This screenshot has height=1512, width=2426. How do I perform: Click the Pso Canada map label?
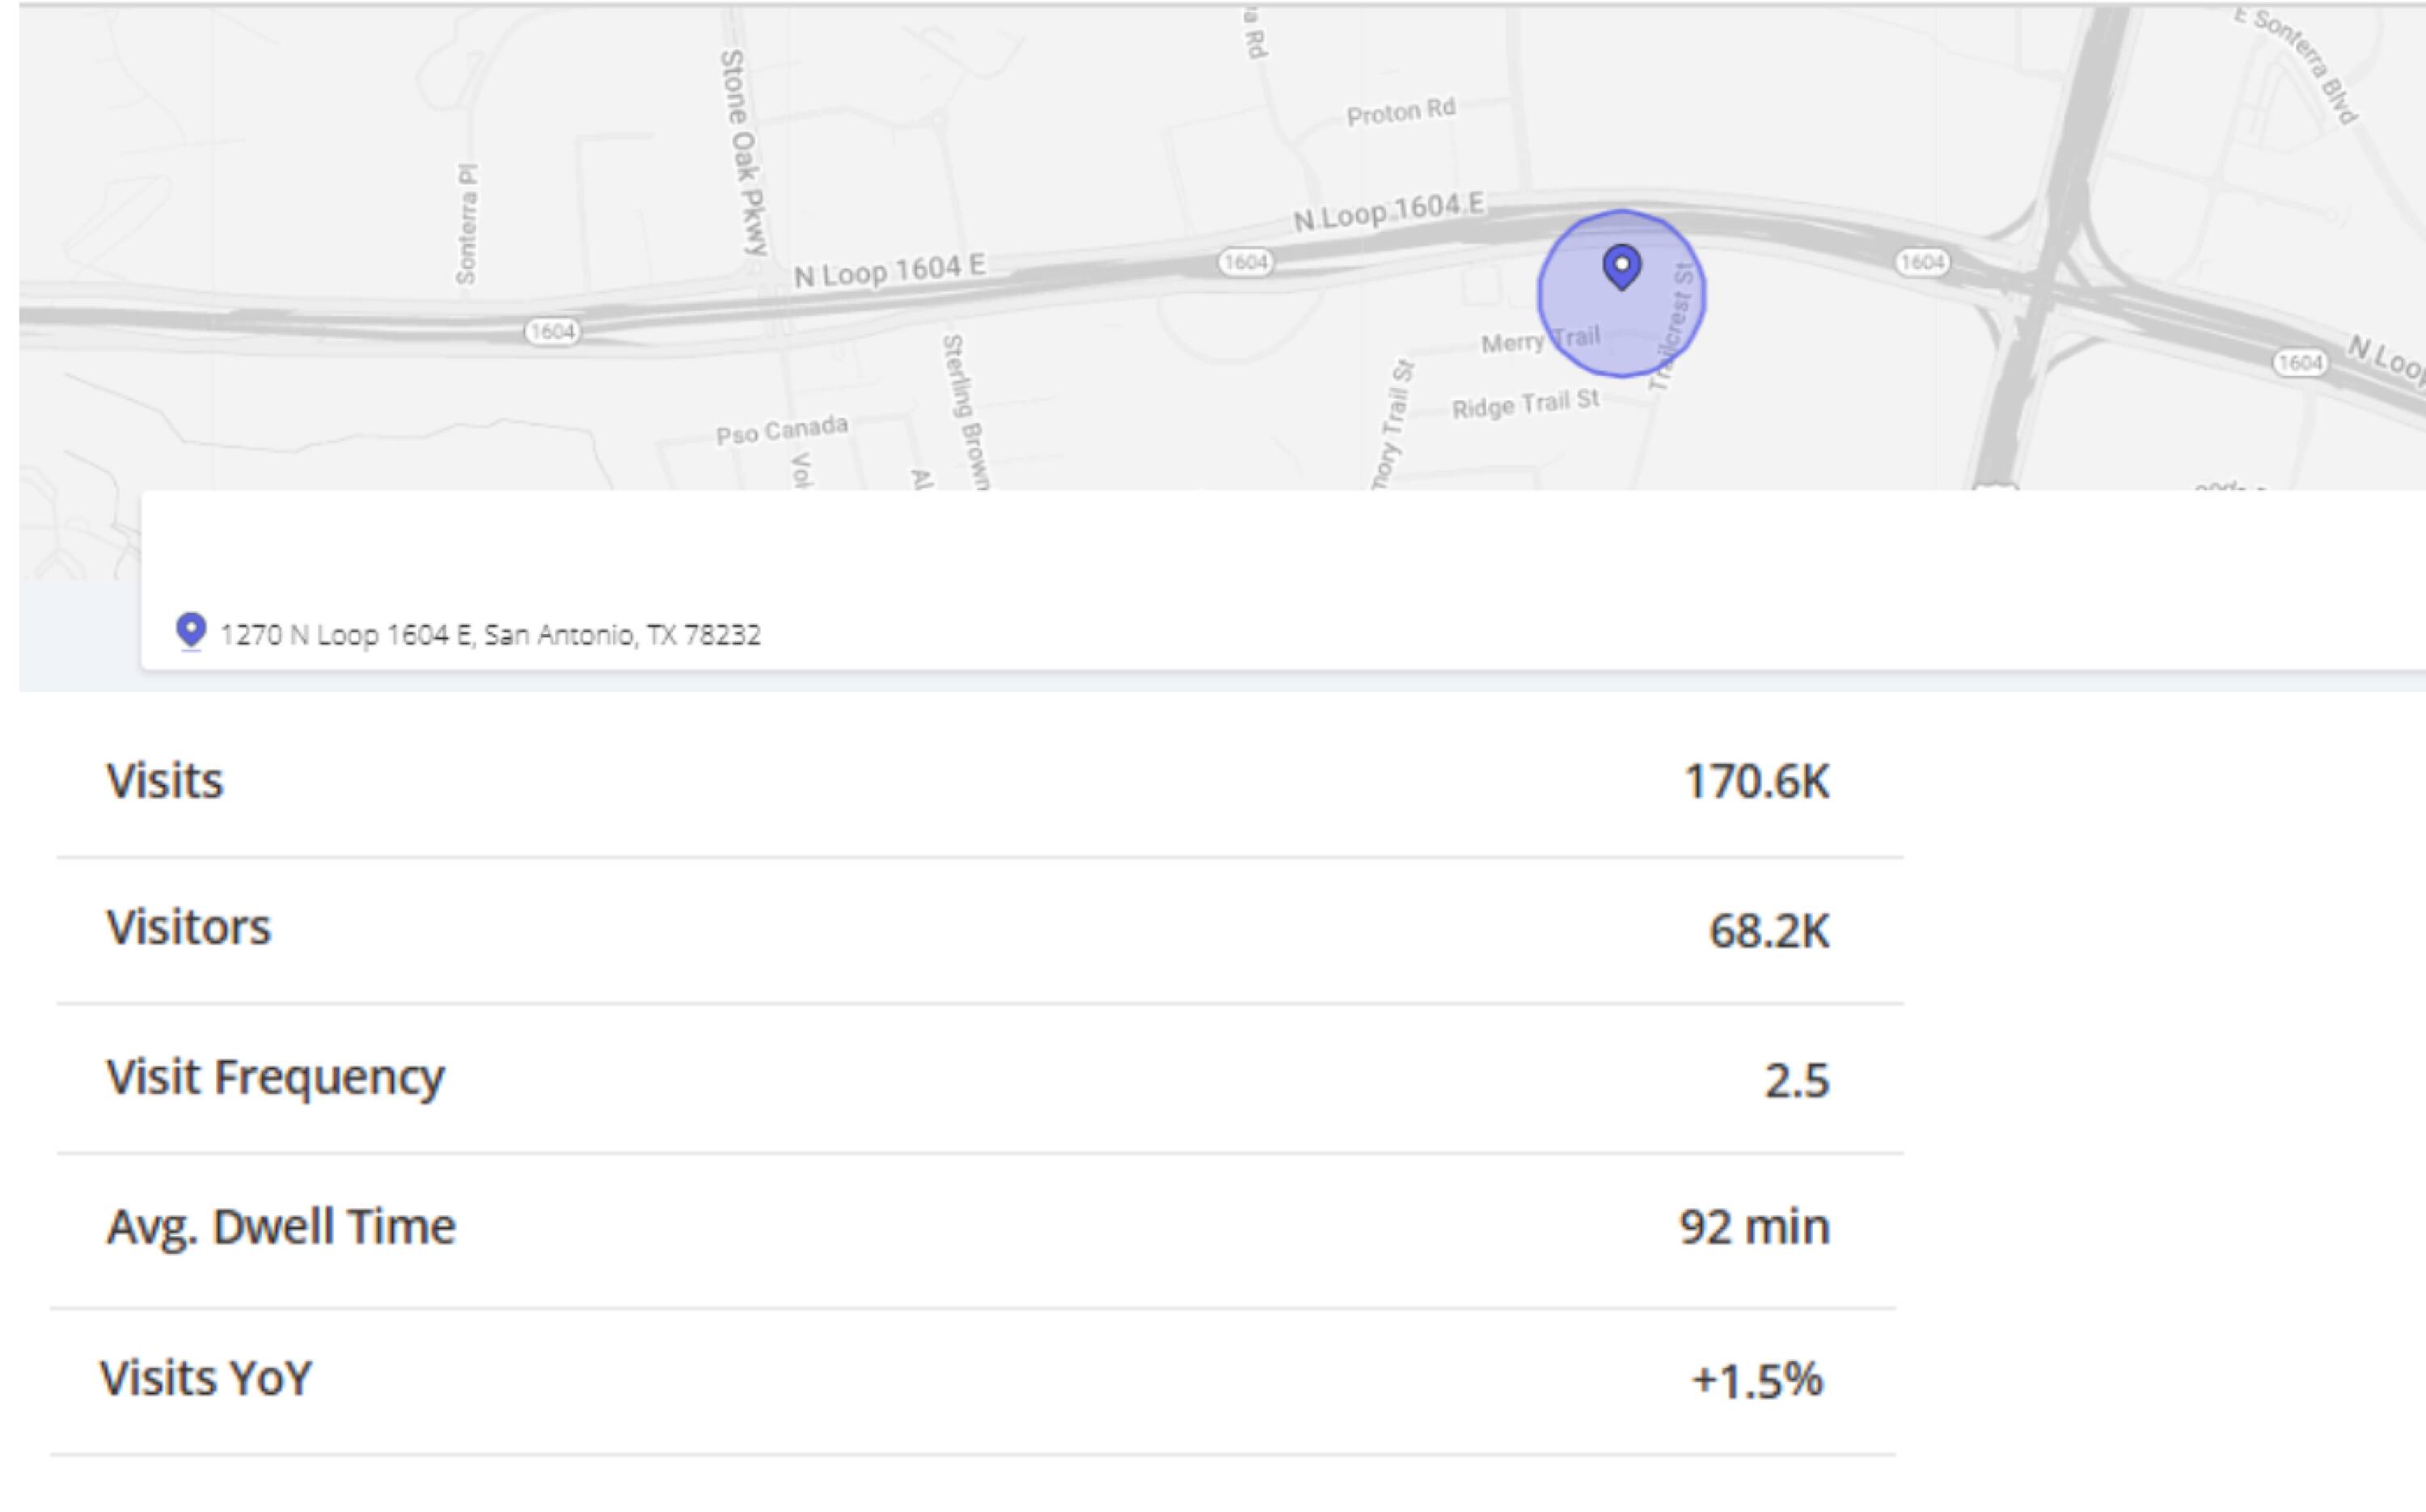point(781,430)
